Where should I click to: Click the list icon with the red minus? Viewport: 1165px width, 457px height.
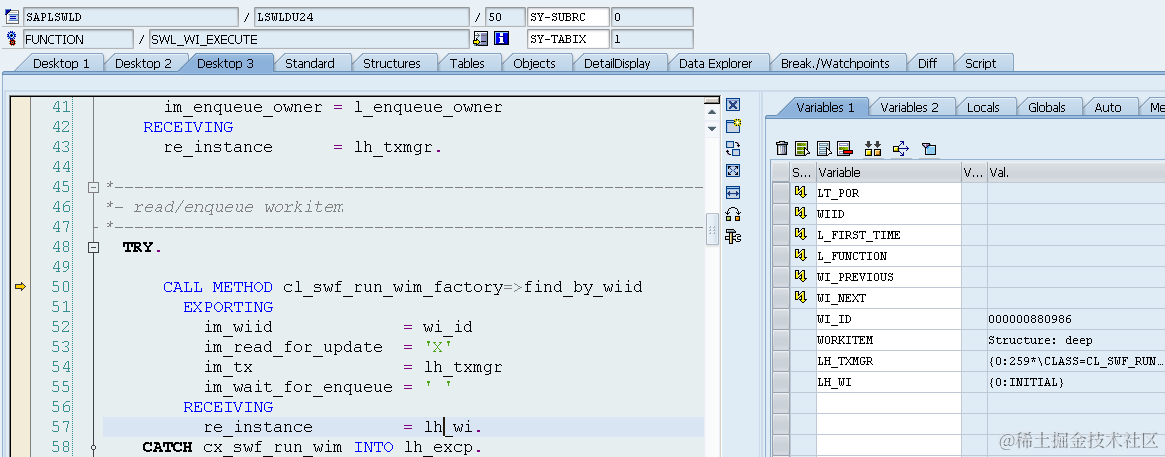[844, 149]
